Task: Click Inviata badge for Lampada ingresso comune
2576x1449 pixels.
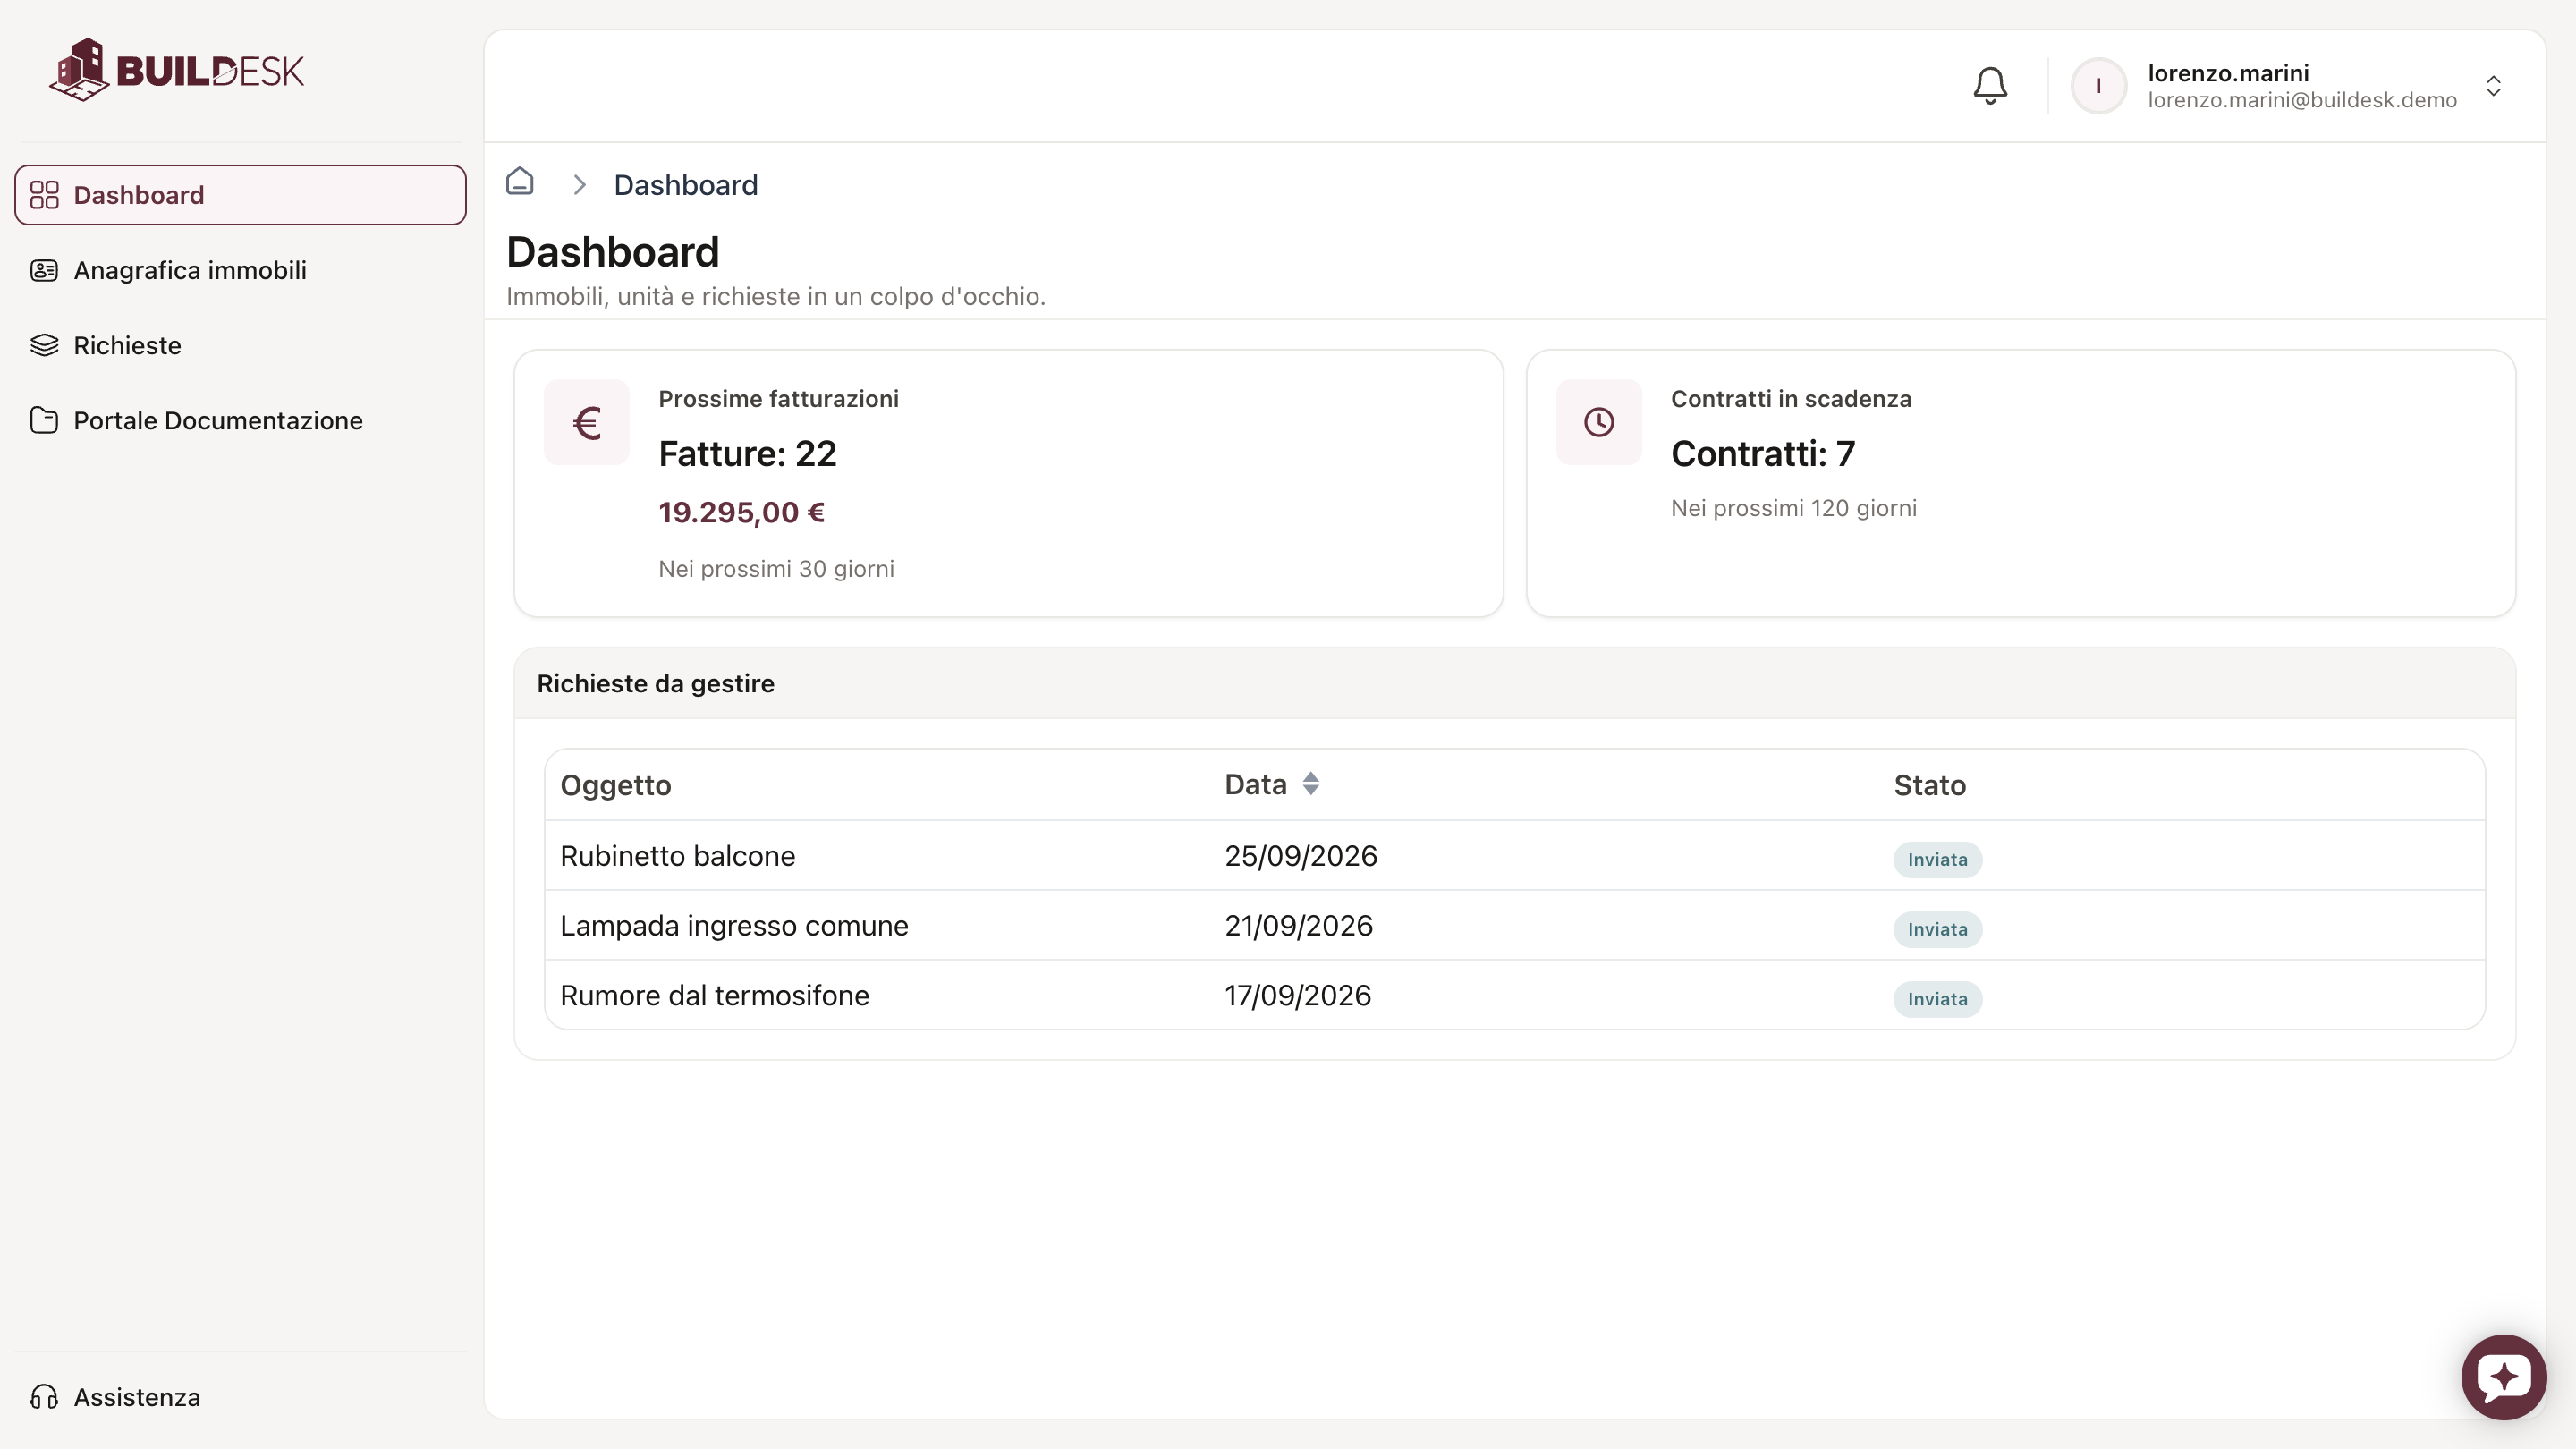Action: pos(1937,930)
